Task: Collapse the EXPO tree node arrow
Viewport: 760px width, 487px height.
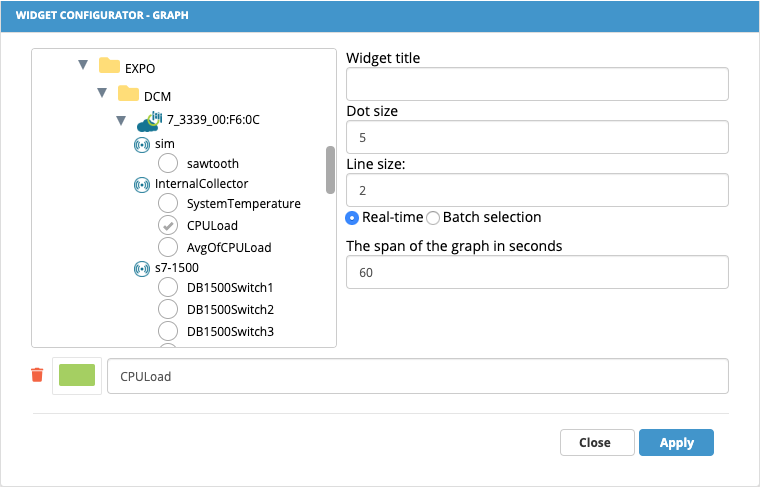Action: (83, 64)
